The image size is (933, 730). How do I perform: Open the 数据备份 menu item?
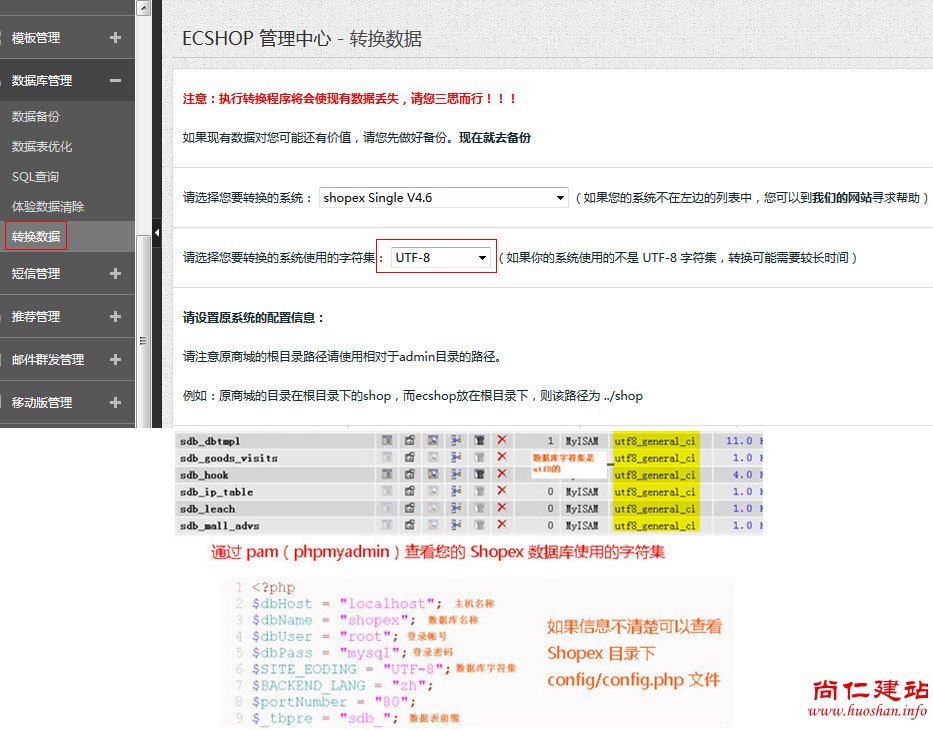[x=36, y=117]
